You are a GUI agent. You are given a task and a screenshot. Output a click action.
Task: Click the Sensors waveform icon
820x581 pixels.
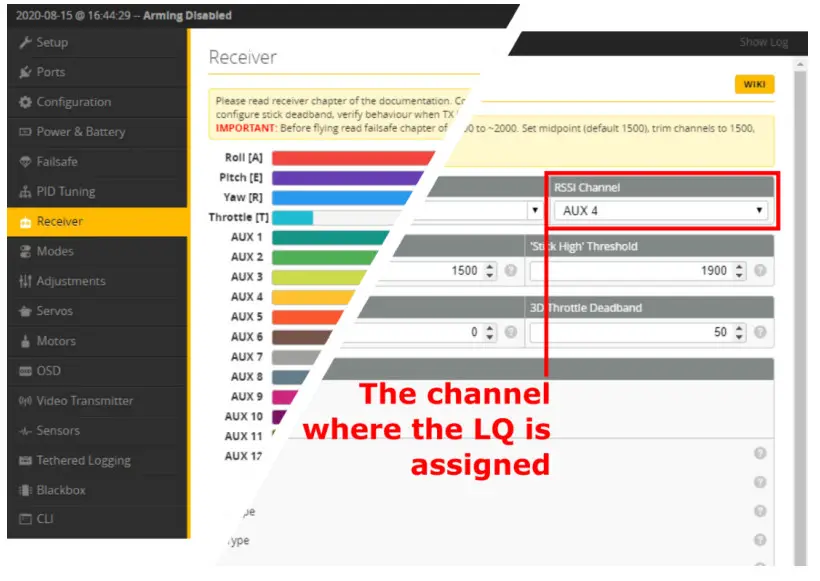25,431
